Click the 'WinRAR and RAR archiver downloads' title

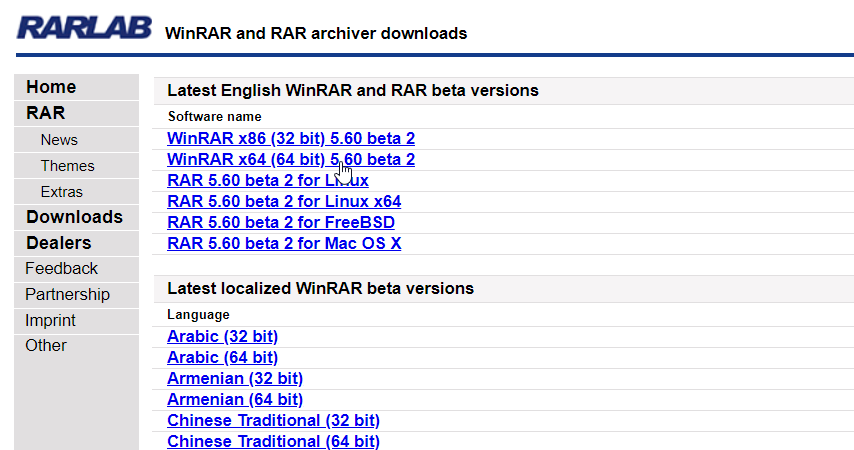point(316,33)
